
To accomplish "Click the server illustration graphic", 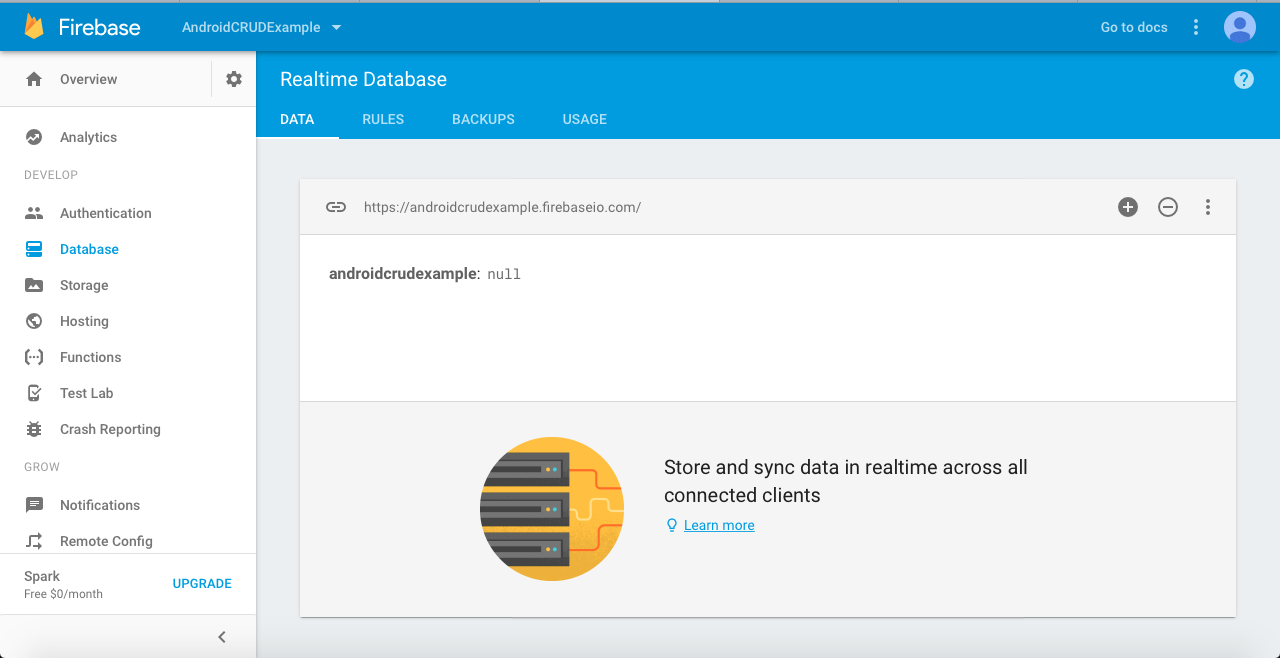I will tap(552, 509).
